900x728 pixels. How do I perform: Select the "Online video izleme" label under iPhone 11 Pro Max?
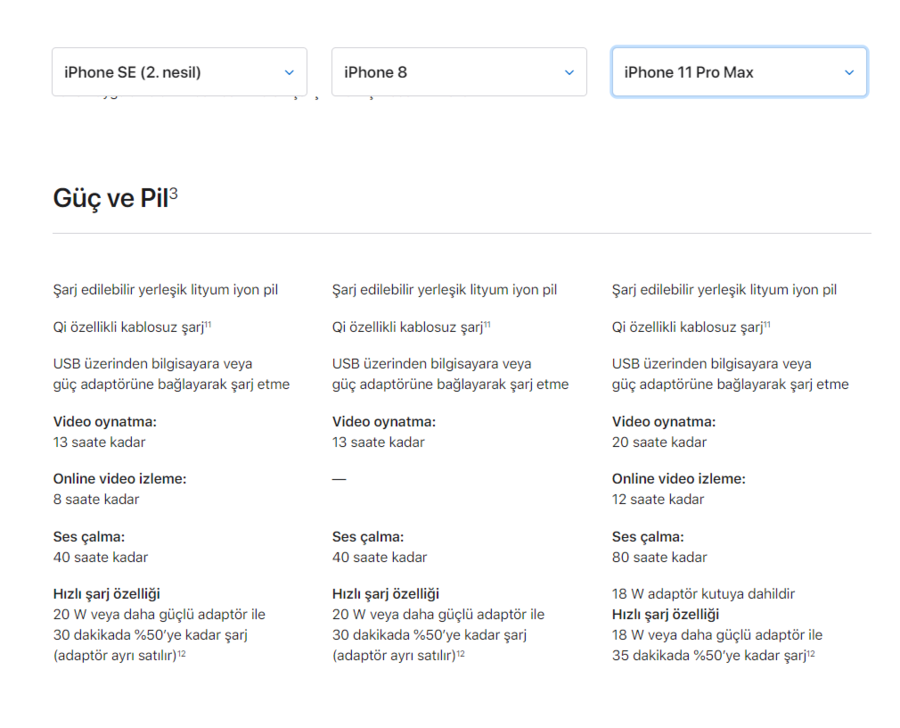click(x=678, y=479)
